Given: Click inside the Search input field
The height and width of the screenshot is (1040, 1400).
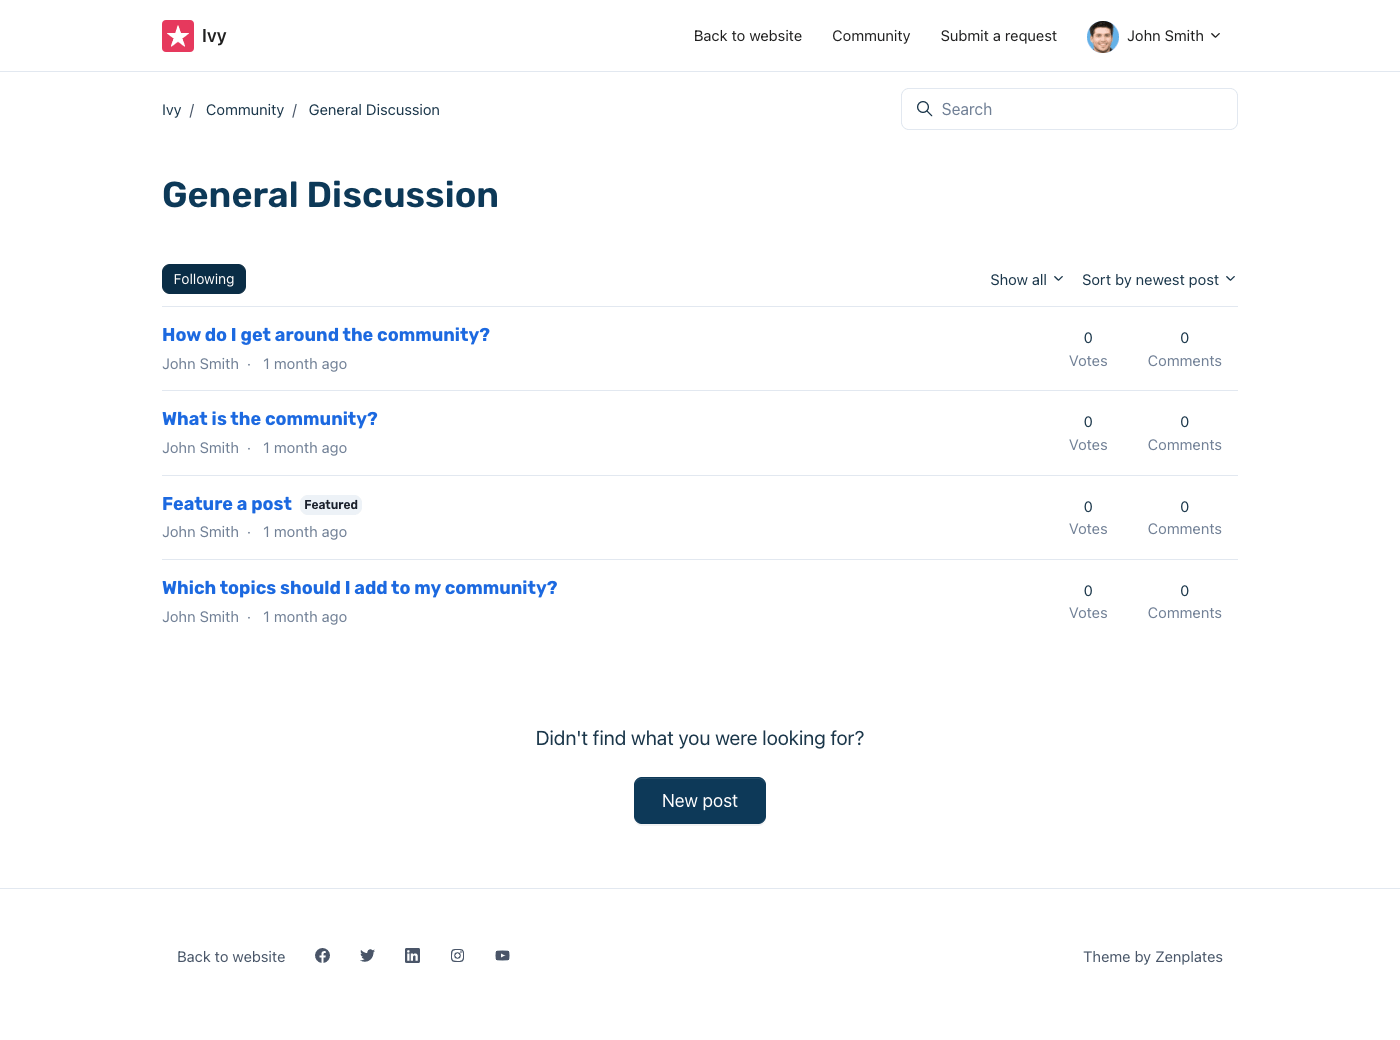Looking at the screenshot, I should pos(1080,109).
